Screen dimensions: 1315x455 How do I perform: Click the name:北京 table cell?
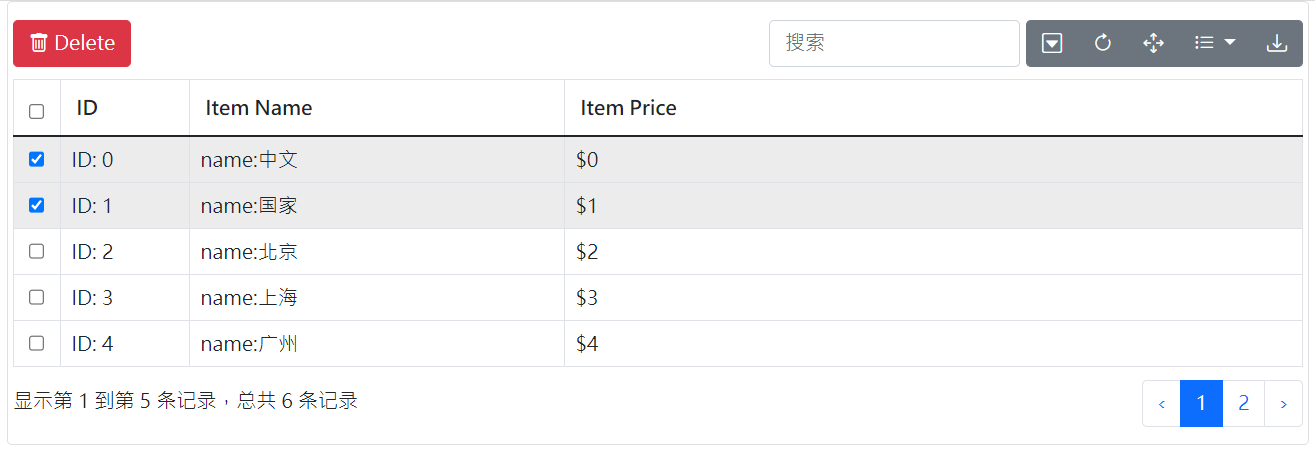tap(249, 252)
